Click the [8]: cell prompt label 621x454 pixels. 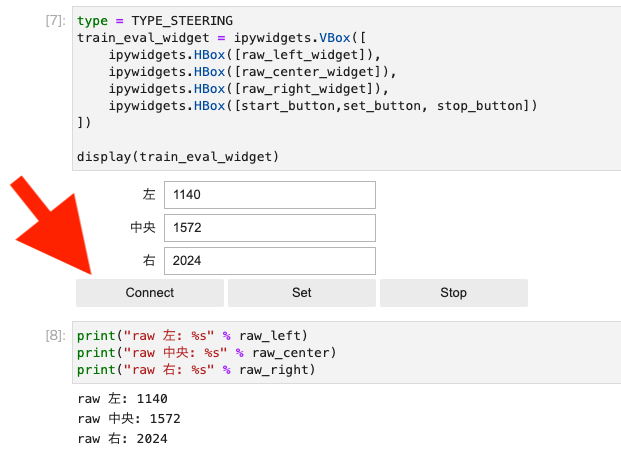[x=55, y=336]
